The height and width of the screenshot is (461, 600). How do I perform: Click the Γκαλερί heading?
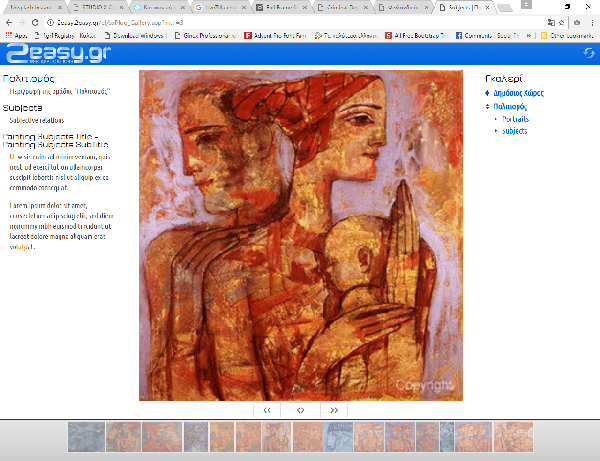pos(504,78)
